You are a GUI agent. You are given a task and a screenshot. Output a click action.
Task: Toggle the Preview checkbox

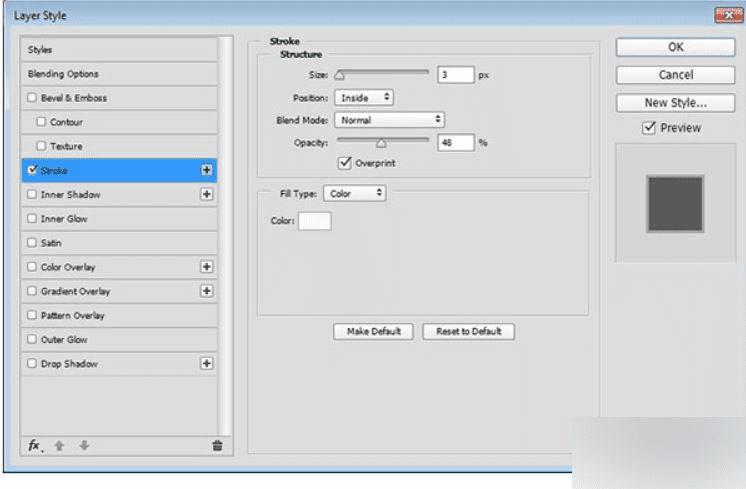coord(649,127)
